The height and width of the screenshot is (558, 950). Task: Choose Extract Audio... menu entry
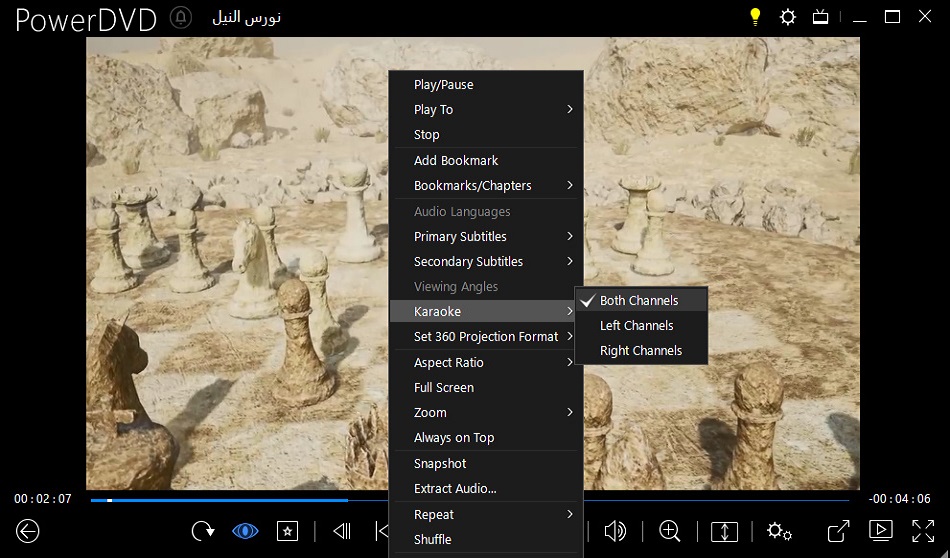(x=455, y=488)
